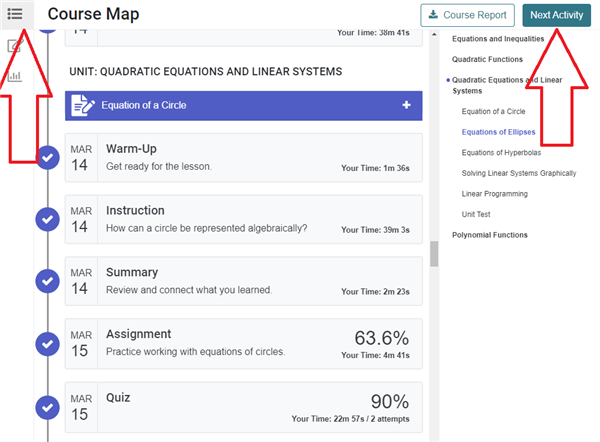This screenshot has width=600, height=442.
Task: Go to Next Activity
Action: (x=556, y=15)
